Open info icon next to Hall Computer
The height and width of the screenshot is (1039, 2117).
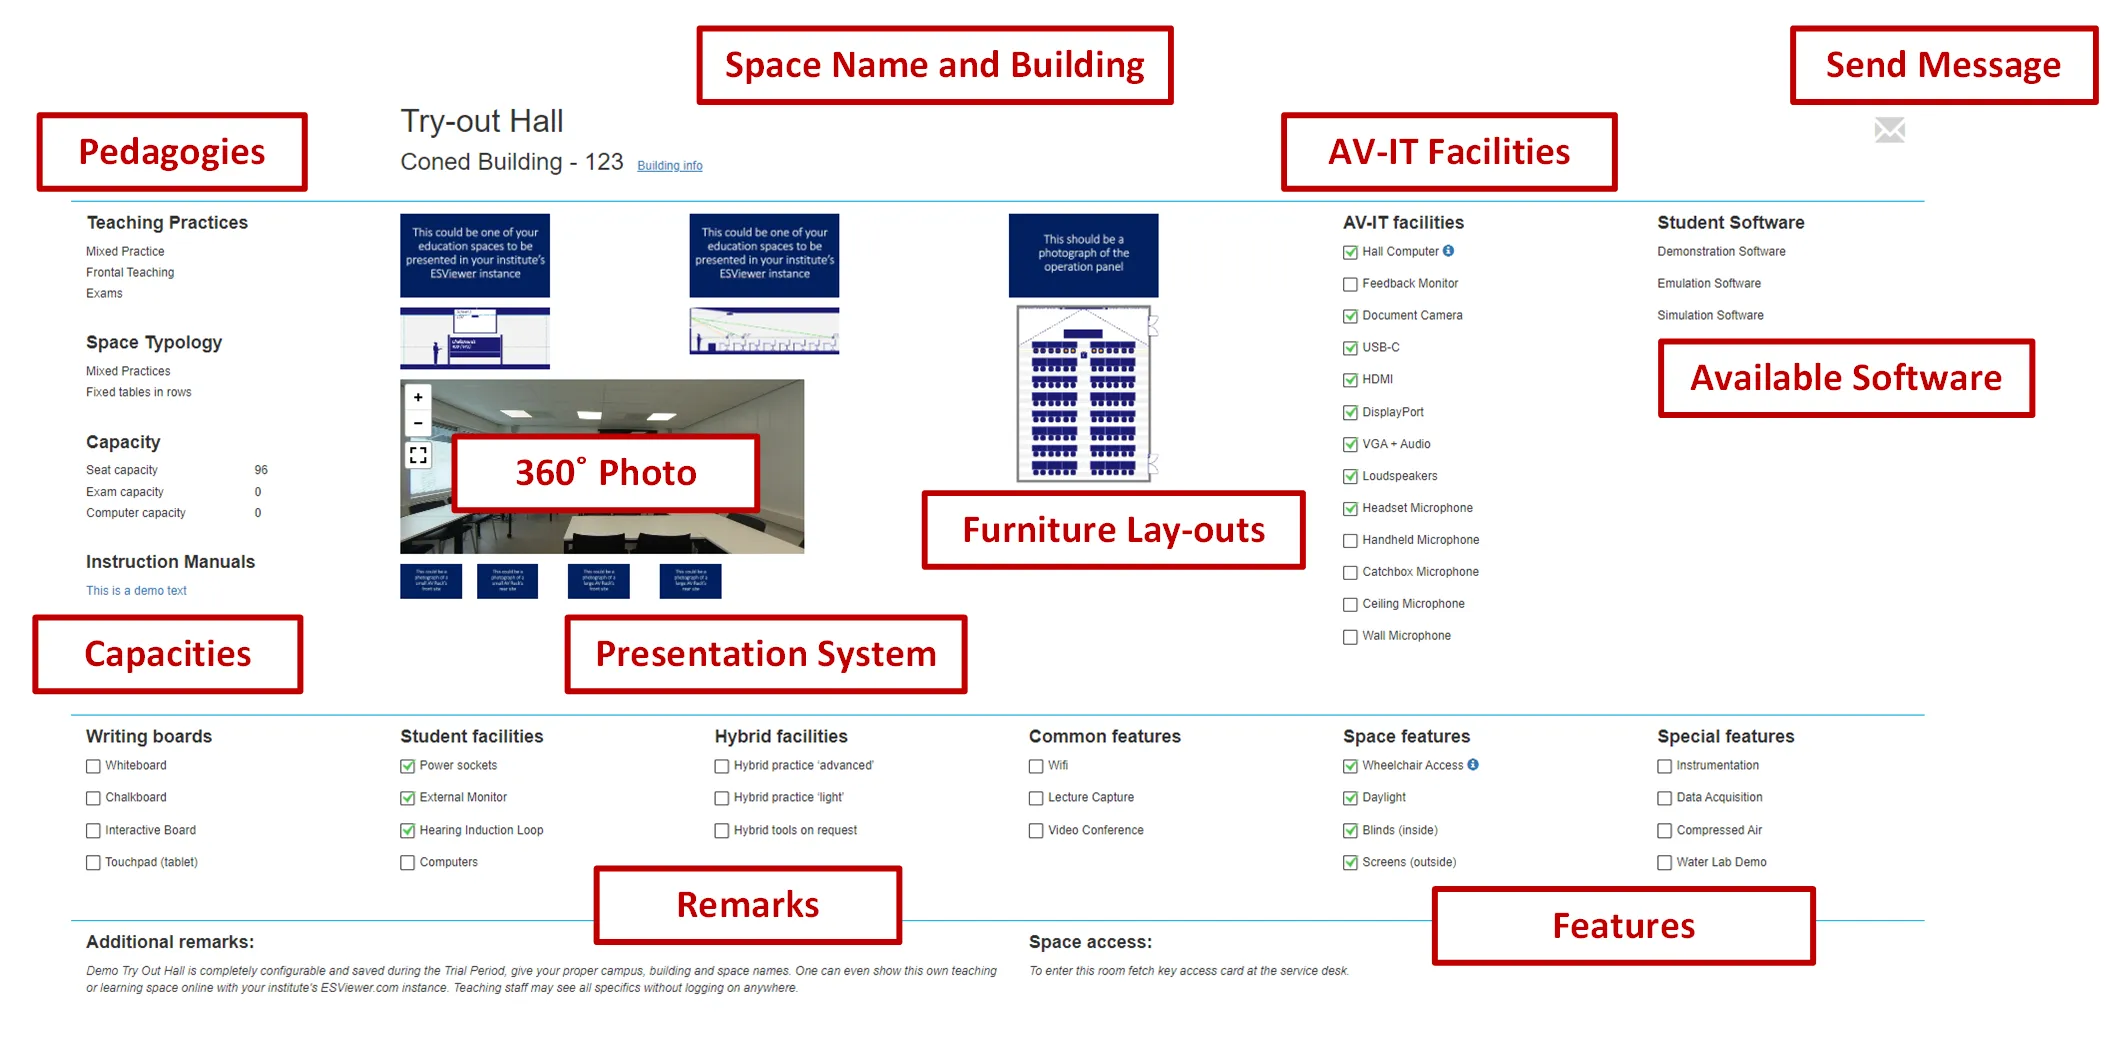1448,251
